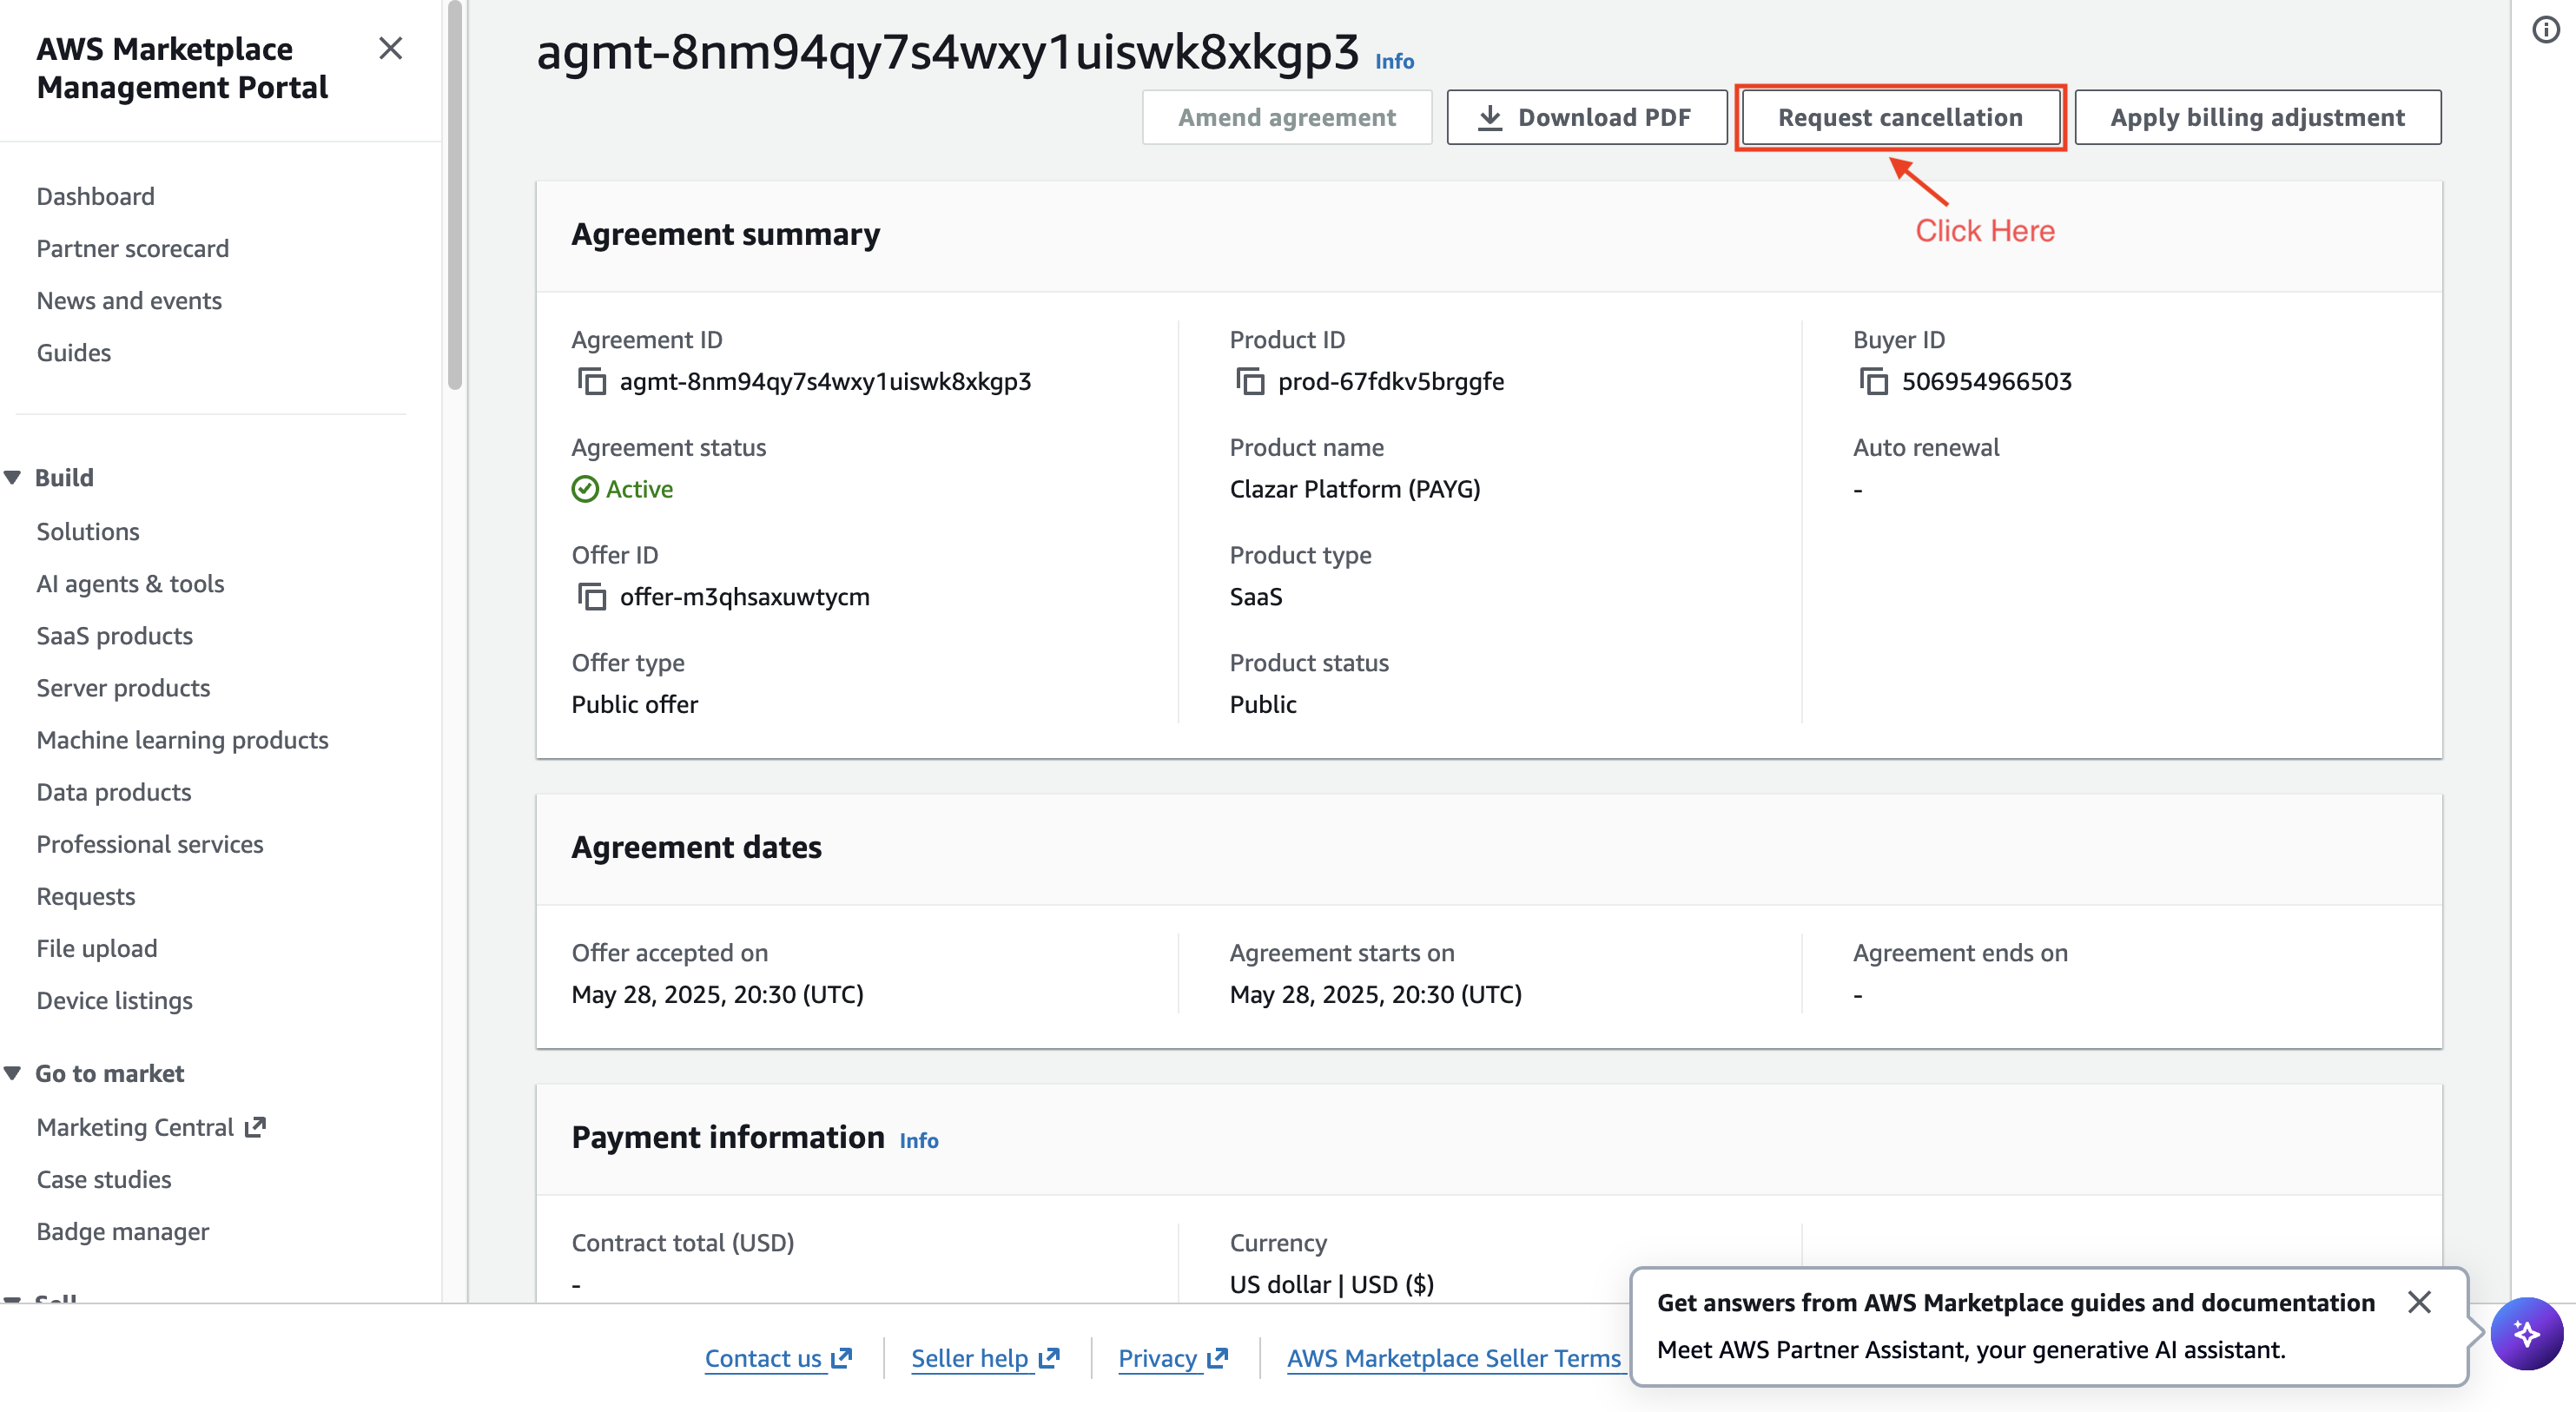Go to Partner scorecard
The width and height of the screenshot is (2576, 1412).
pyautogui.click(x=133, y=248)
